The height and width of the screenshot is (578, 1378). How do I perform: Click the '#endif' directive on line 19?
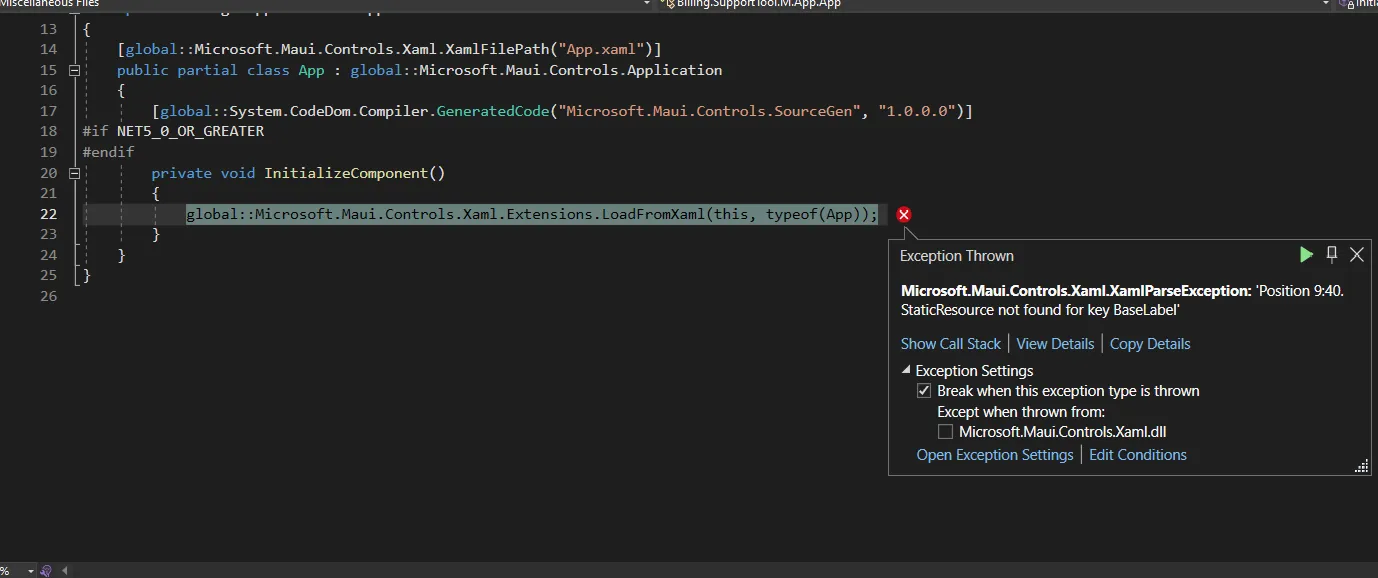click(108, 152)
